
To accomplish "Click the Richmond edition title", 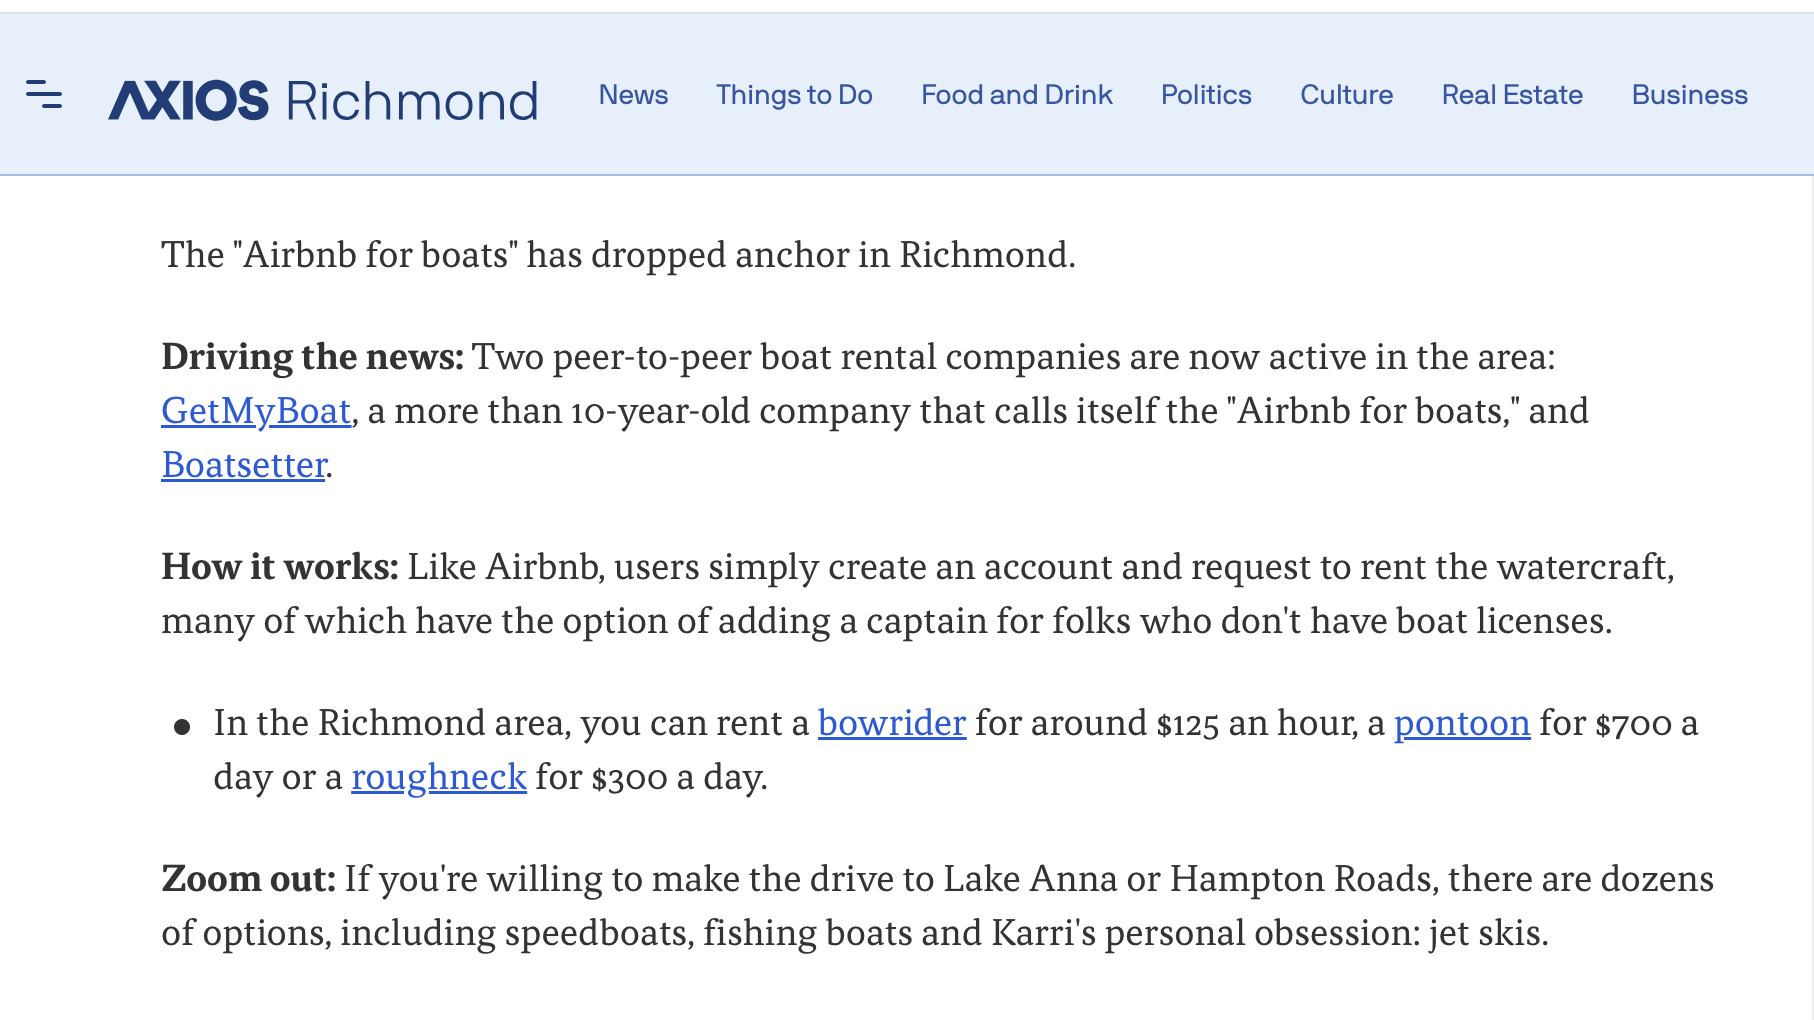I will point(412,101).
